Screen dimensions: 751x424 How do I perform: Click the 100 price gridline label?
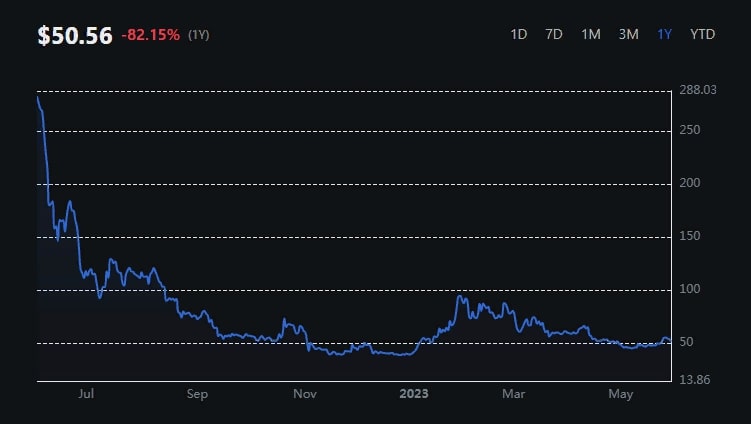(690, 289)
